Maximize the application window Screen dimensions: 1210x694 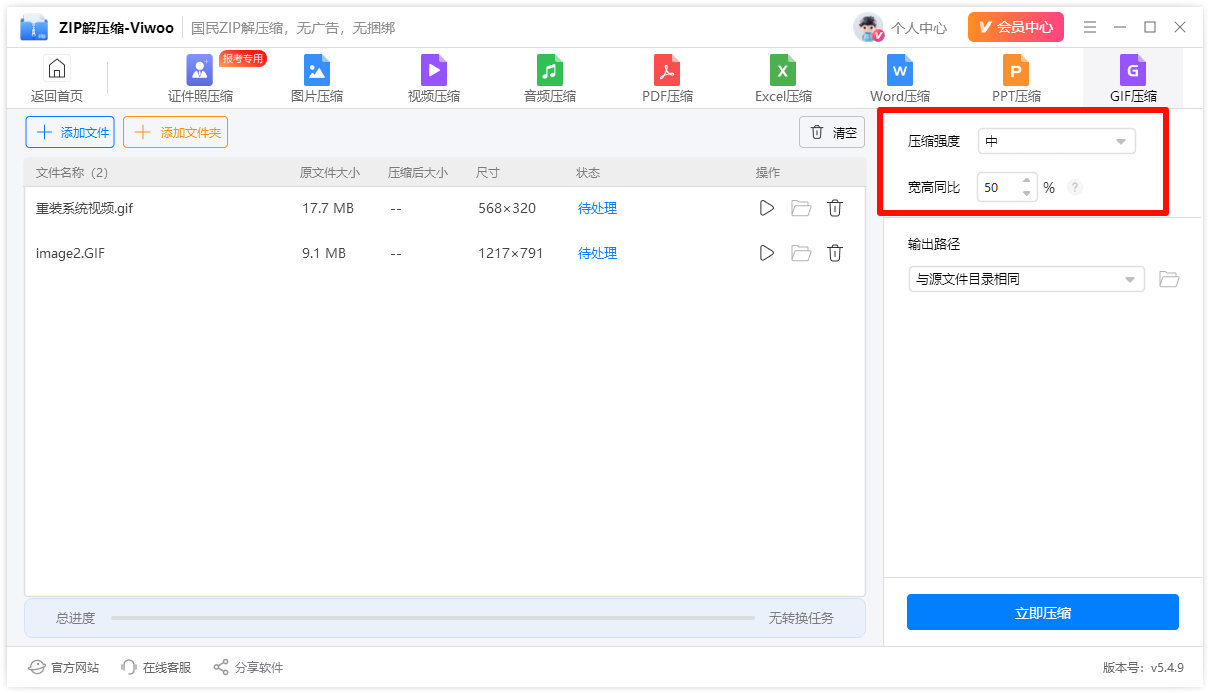click(1150, 27)
